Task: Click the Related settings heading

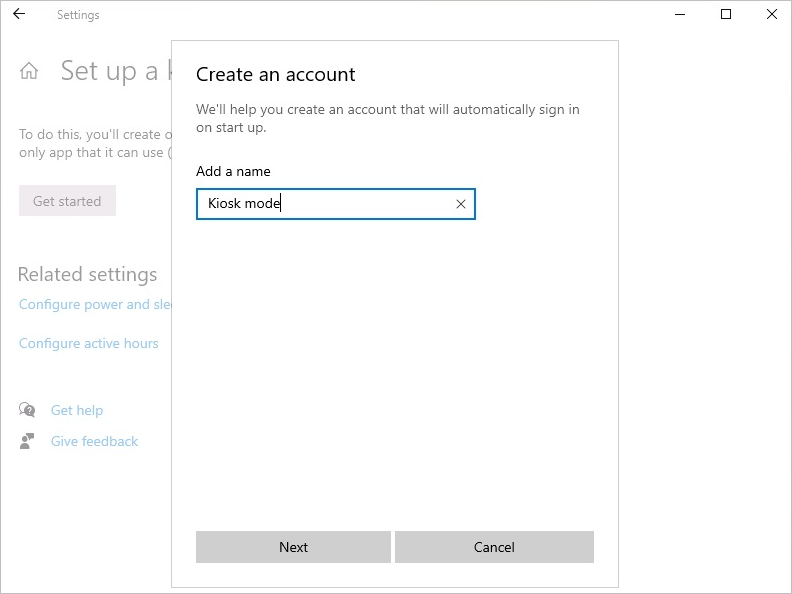Action: click(x=87, y=274)
